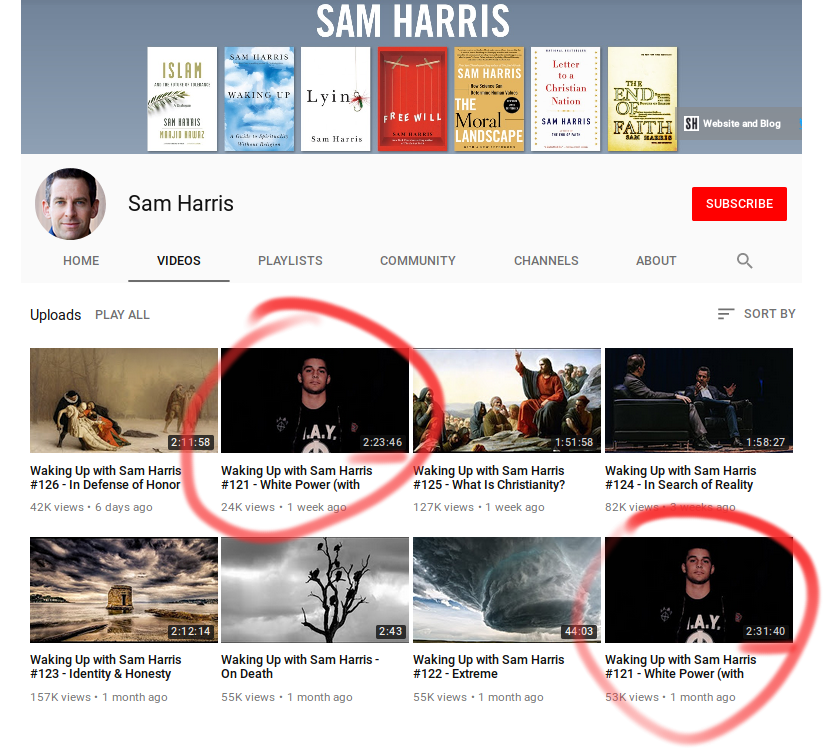
Task: Play the 2:43 tree with birds thumbnail
Action: pos(315,590)
